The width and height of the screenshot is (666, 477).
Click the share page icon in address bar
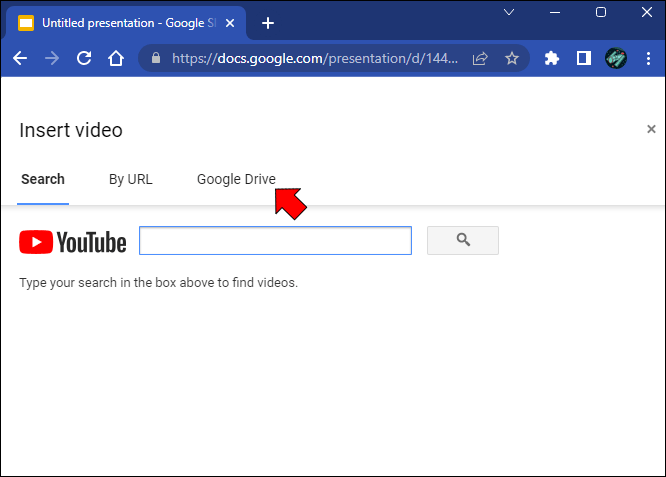pyautogui.click(x=480, y=58)
